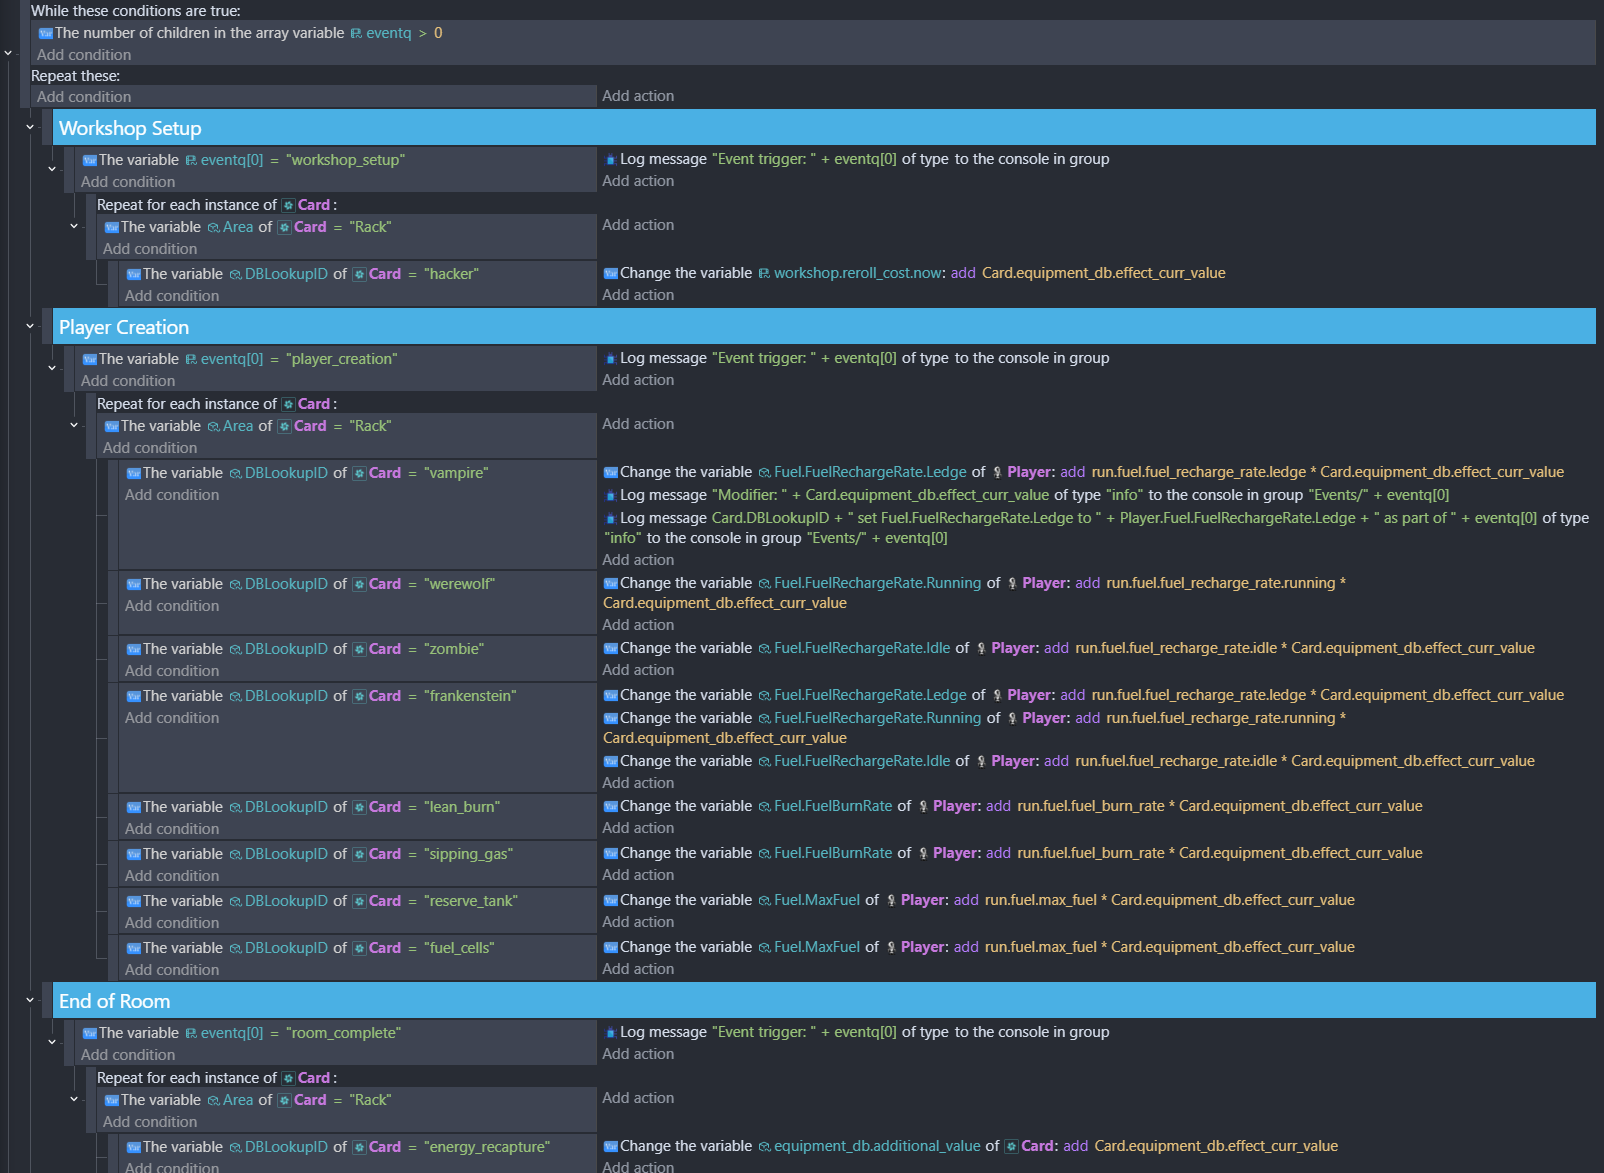Click the Card icon in the energy_recapture action
The height and width of the screenshot is (1173, 1604).
(x=1011, y=1146)
